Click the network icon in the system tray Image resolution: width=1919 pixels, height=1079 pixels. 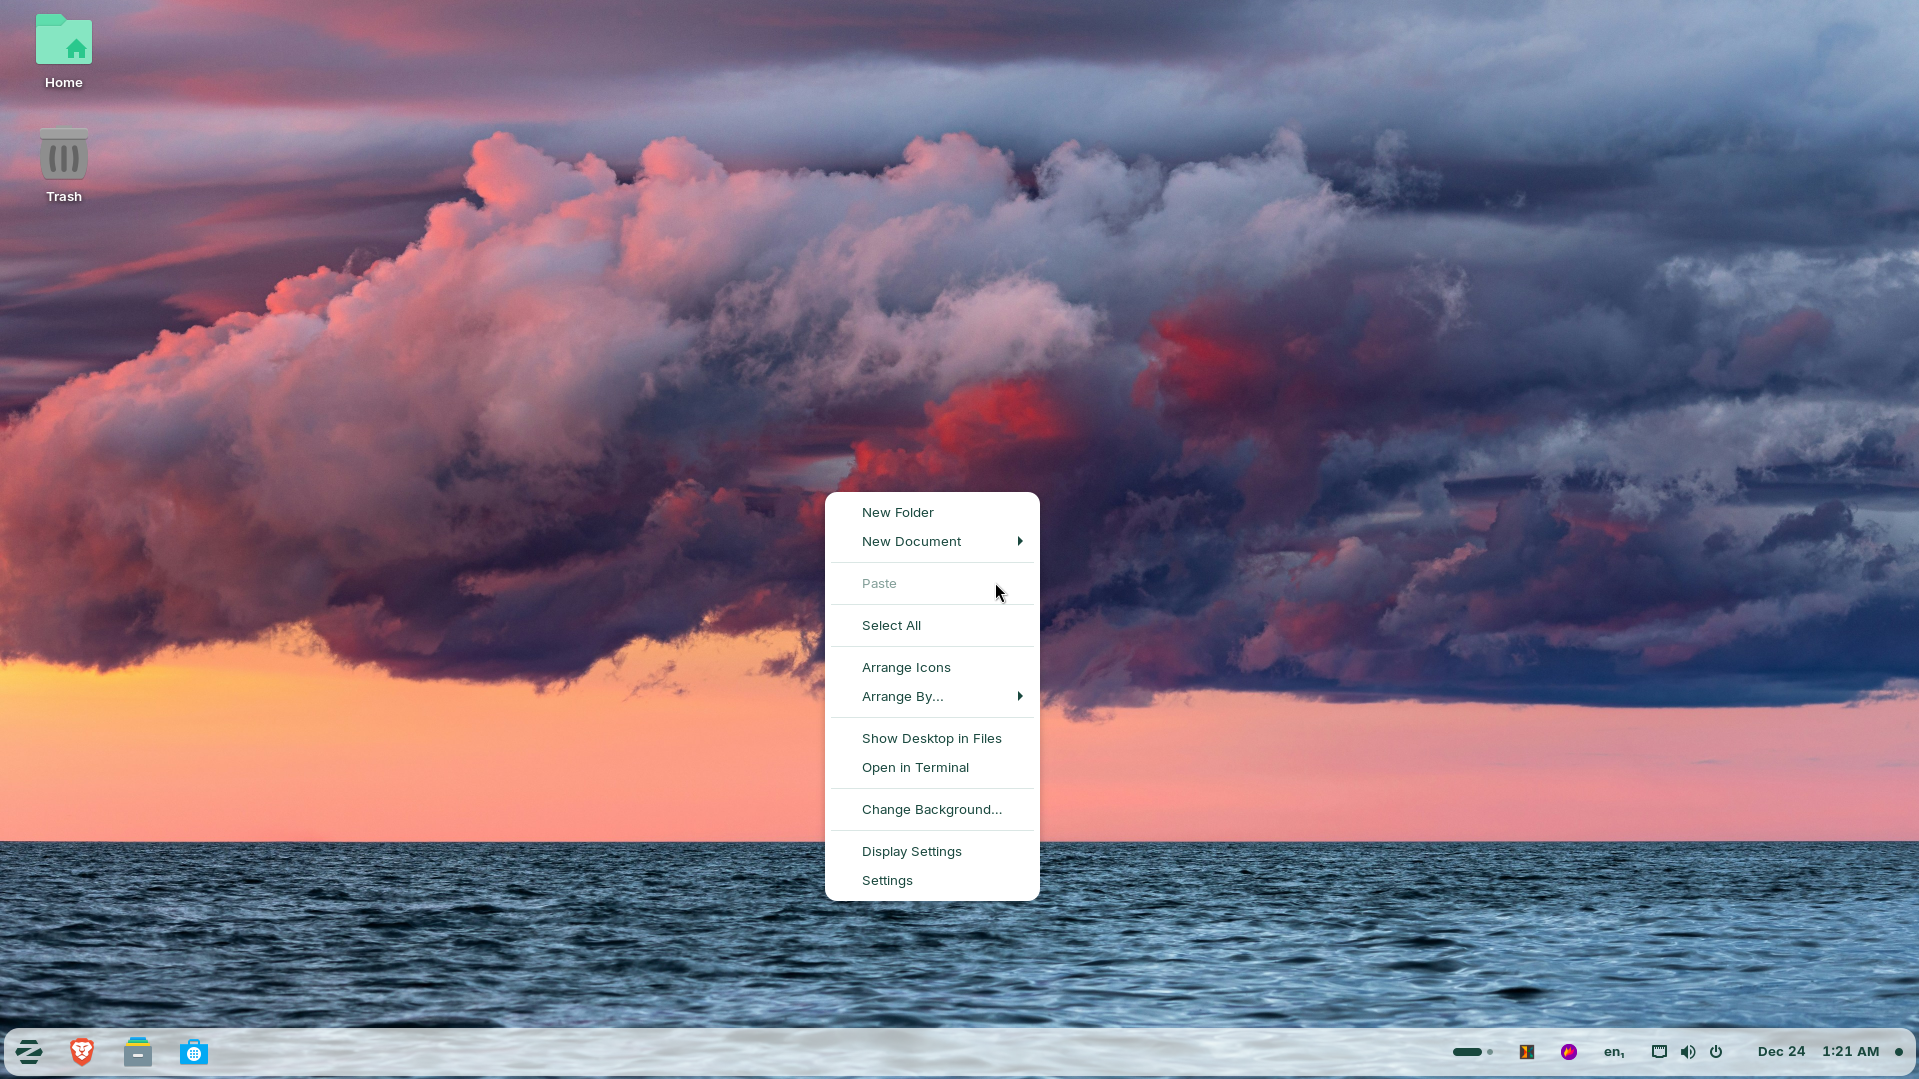1659,1051
